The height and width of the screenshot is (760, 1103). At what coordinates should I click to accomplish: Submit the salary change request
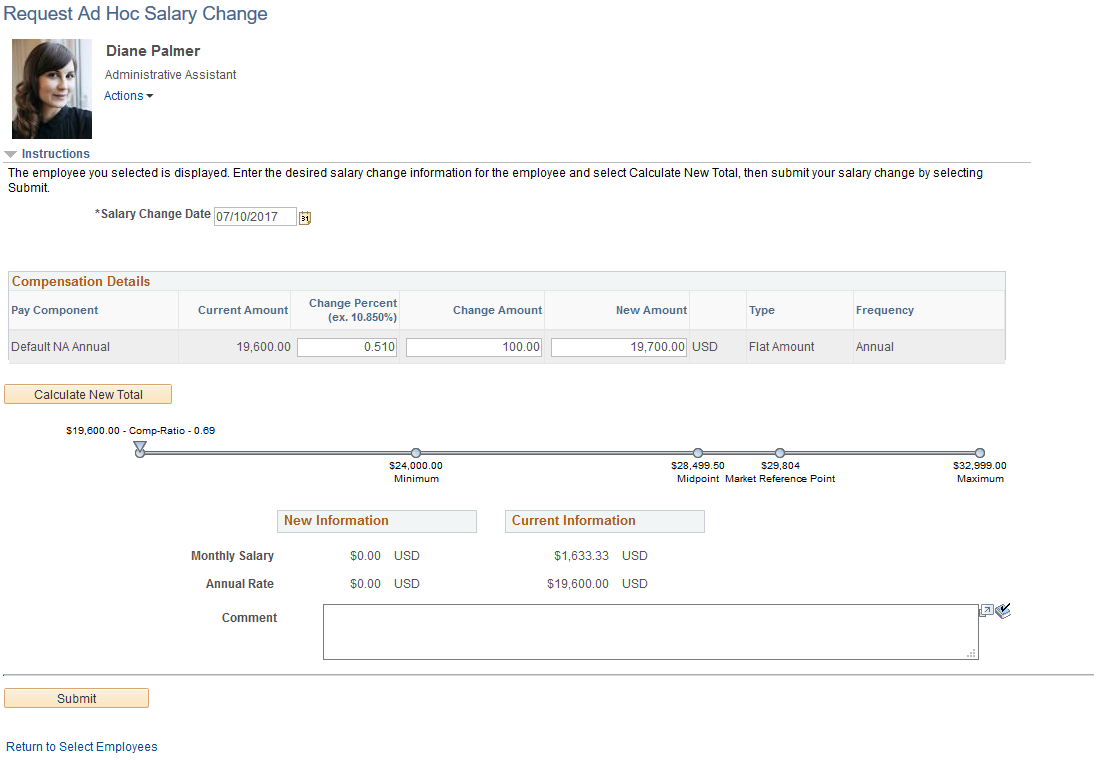(76, 698)
